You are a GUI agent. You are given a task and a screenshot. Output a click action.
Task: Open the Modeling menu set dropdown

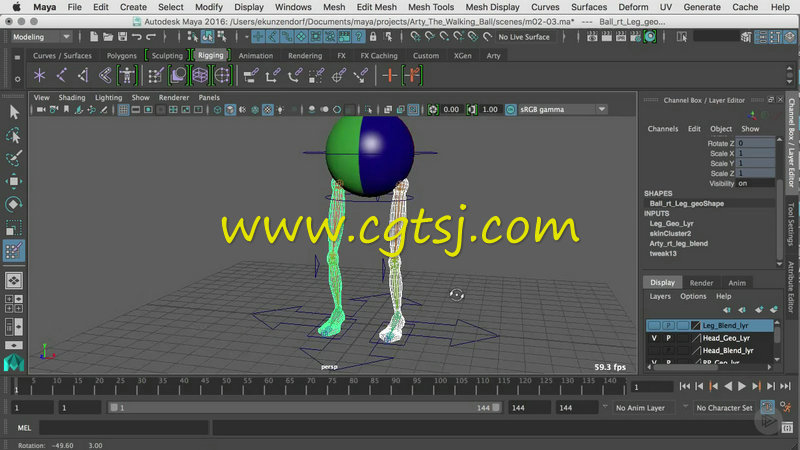tap(41, 37)
